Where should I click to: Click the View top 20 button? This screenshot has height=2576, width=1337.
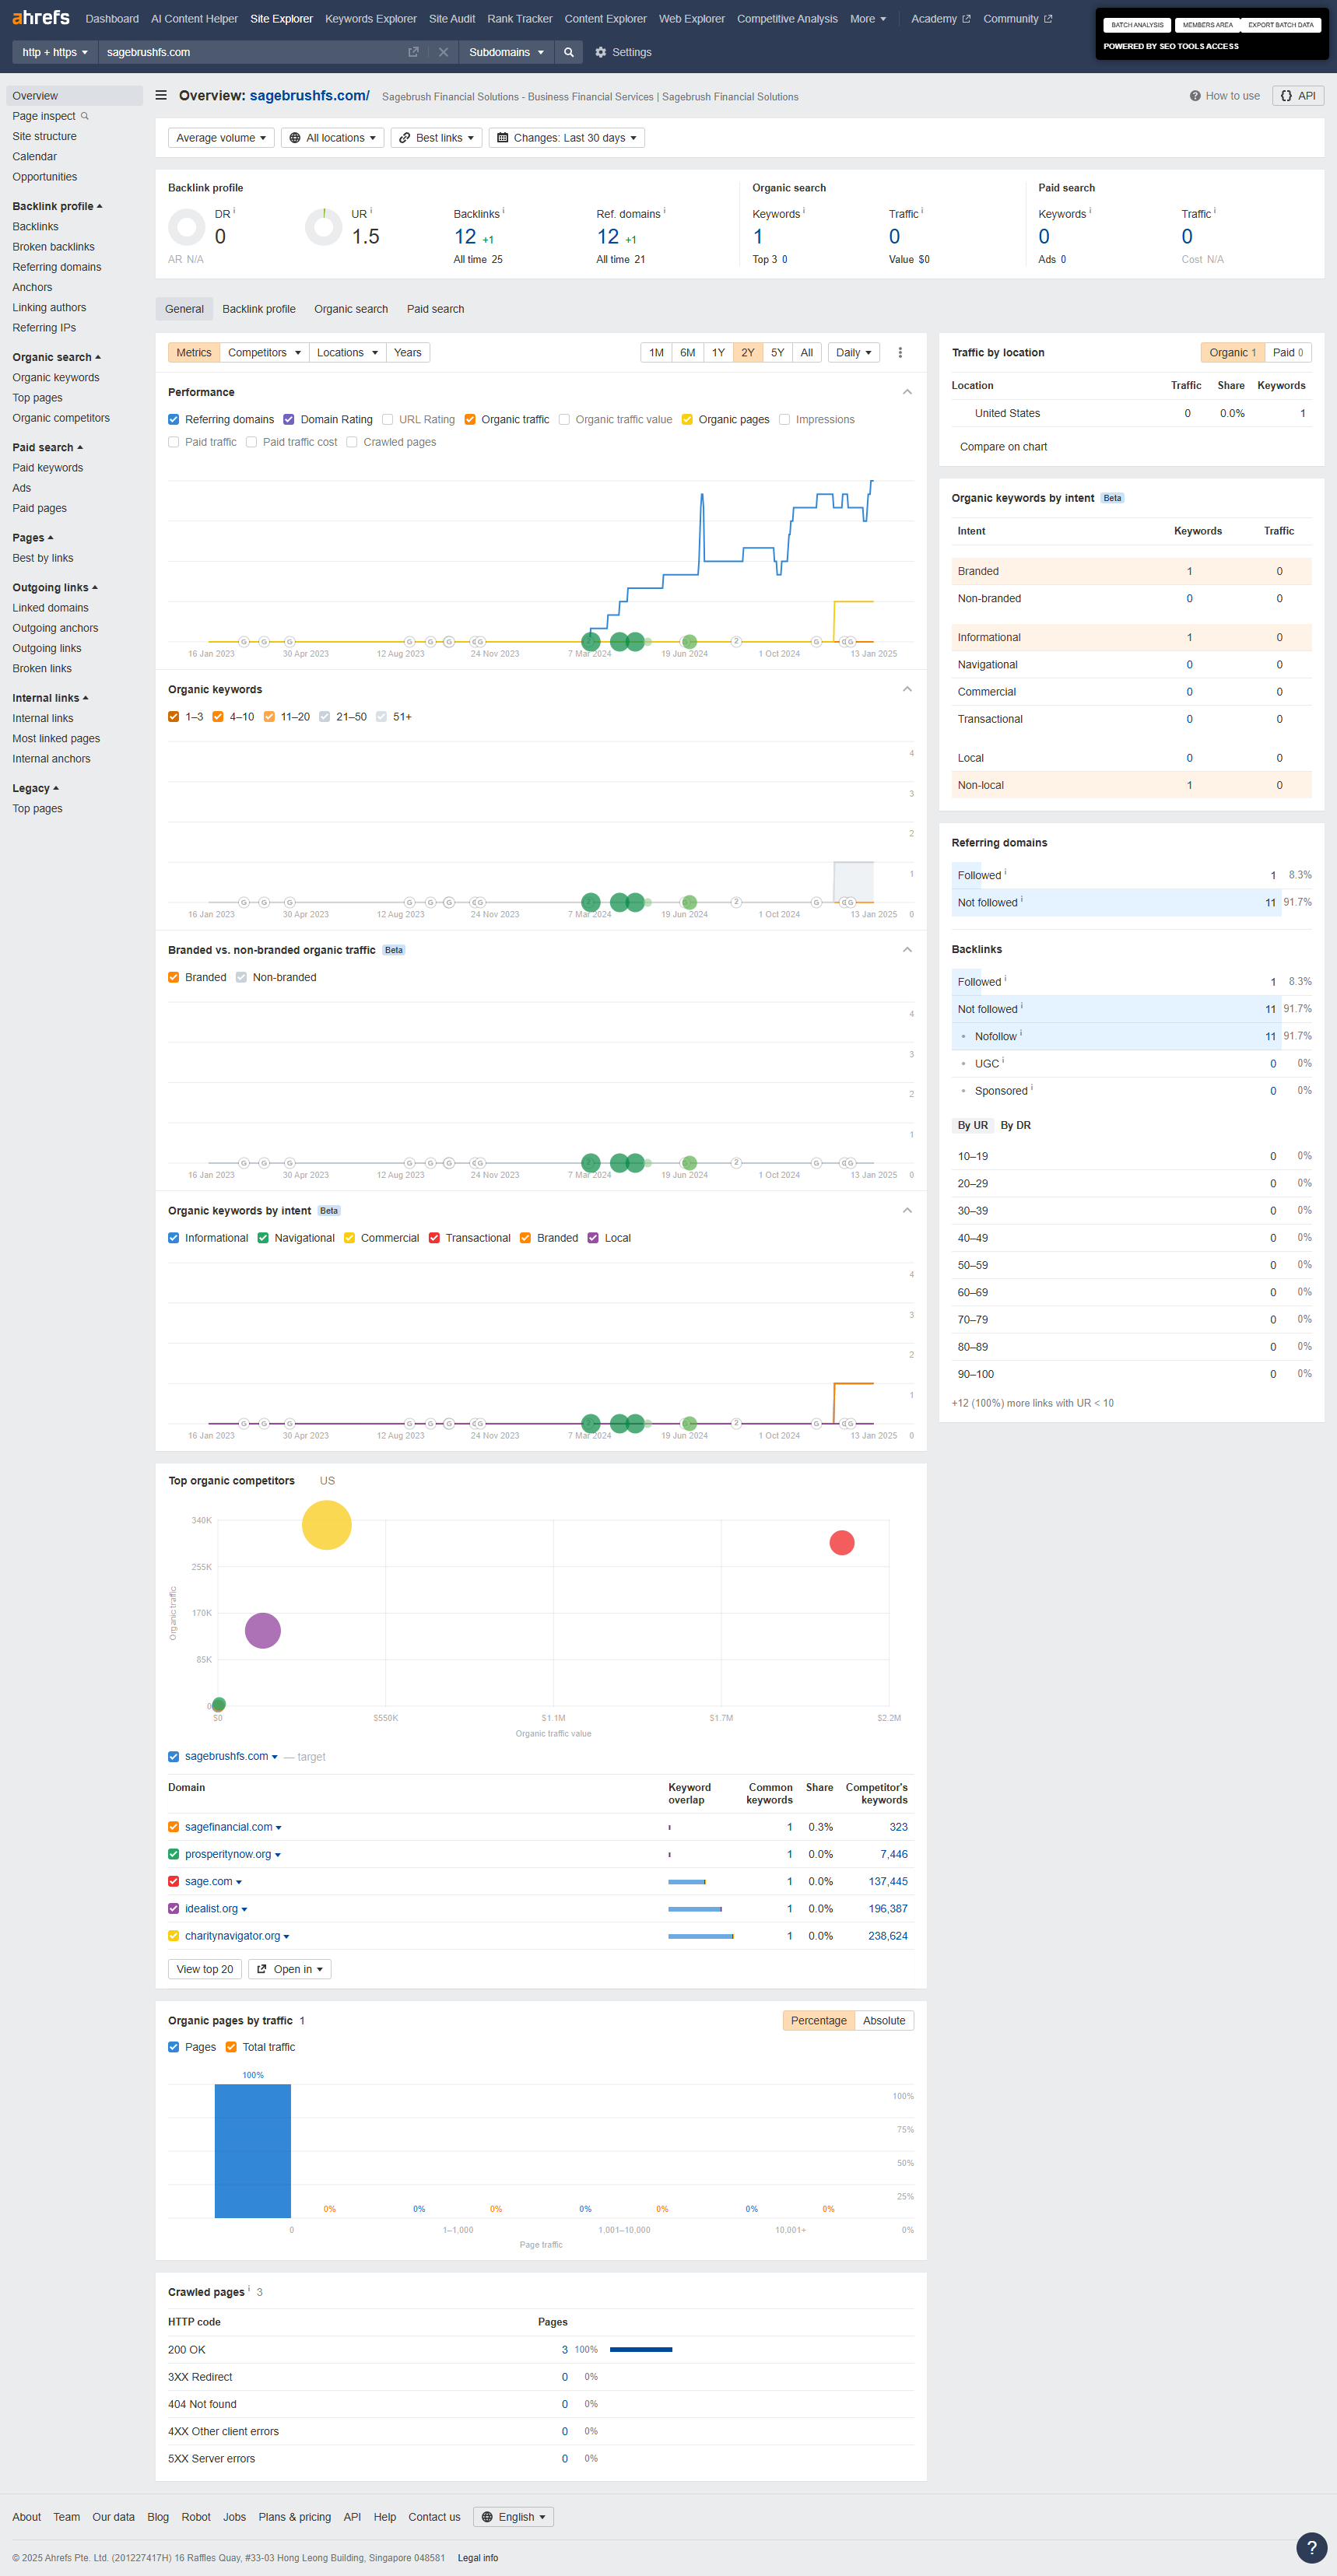coord(204,1969)
